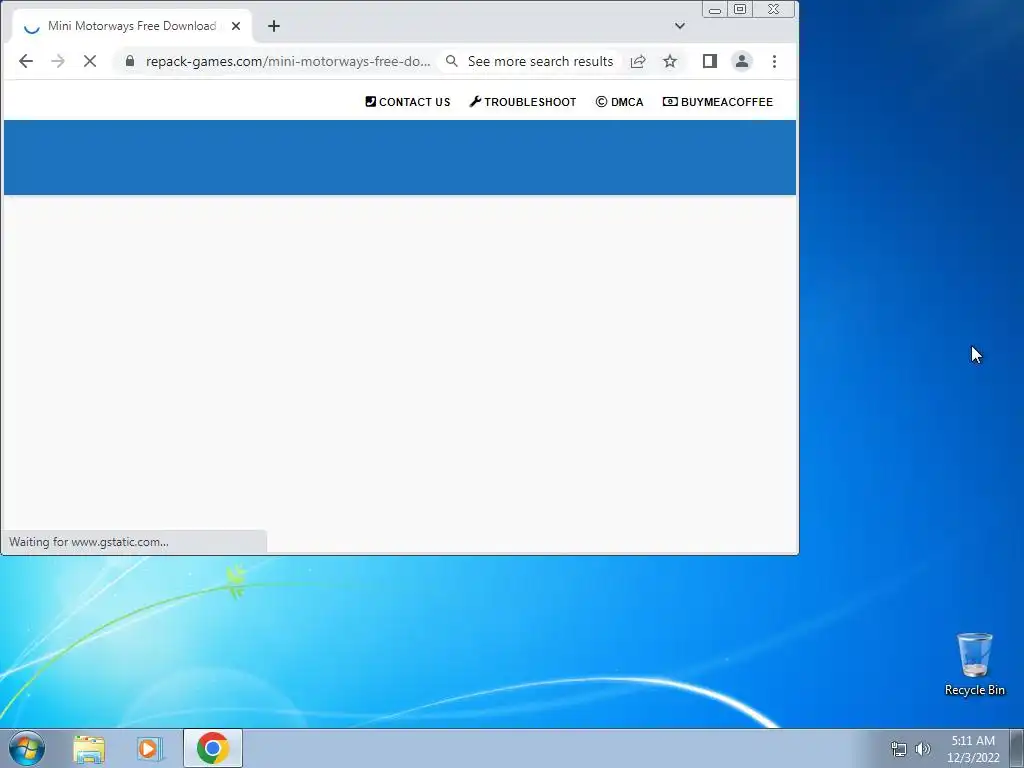Close the Chrome window
The image size is (1024, 768).
[x=774, y=10]
